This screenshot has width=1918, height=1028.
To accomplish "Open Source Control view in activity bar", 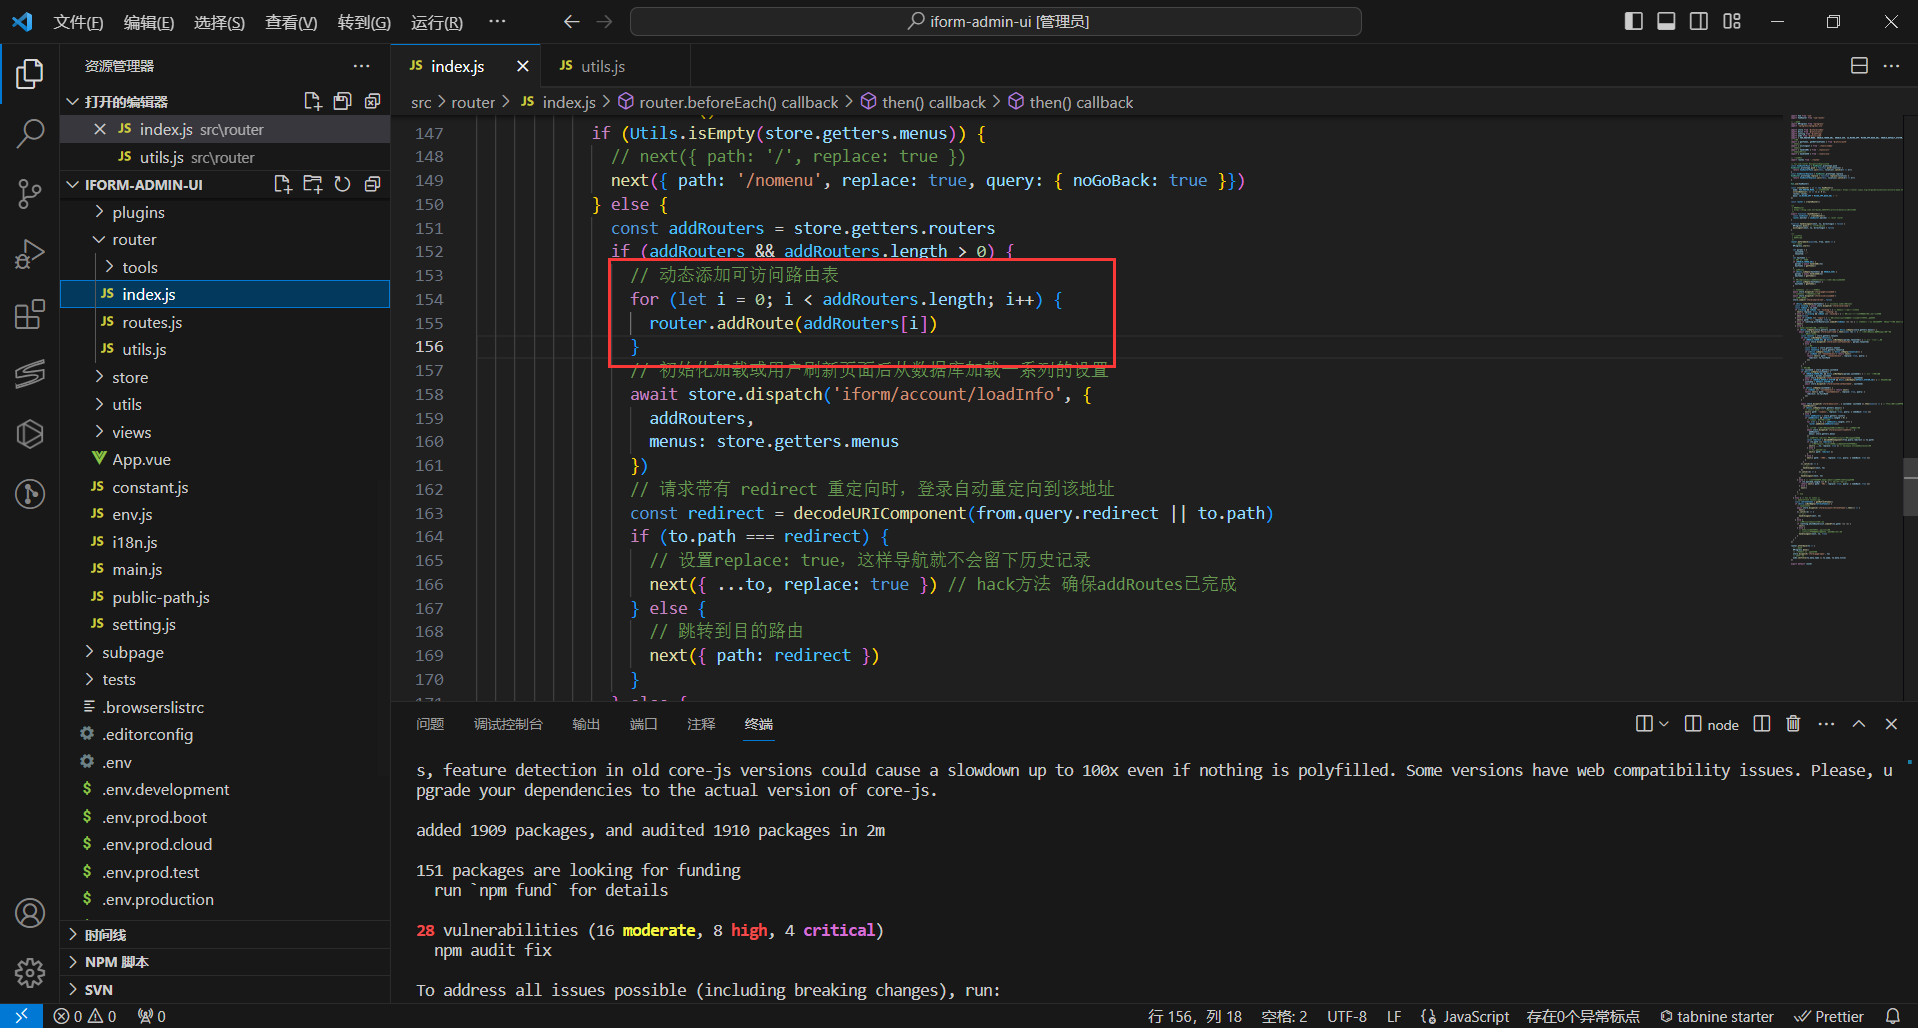I will point(30,193).
